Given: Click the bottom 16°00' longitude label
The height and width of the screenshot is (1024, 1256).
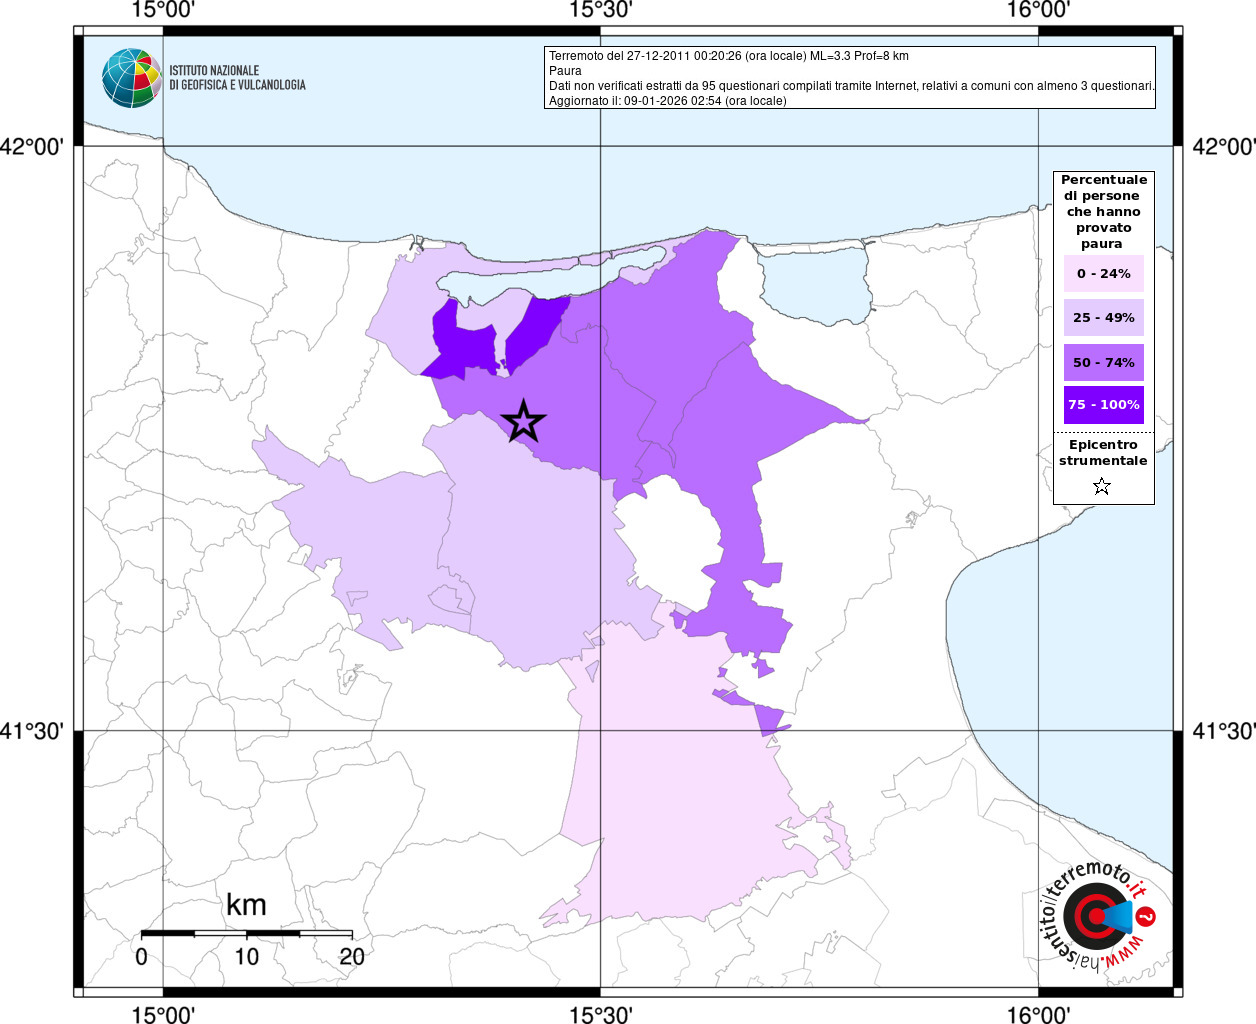Looking at the screenshot, I should 1038,1015.
